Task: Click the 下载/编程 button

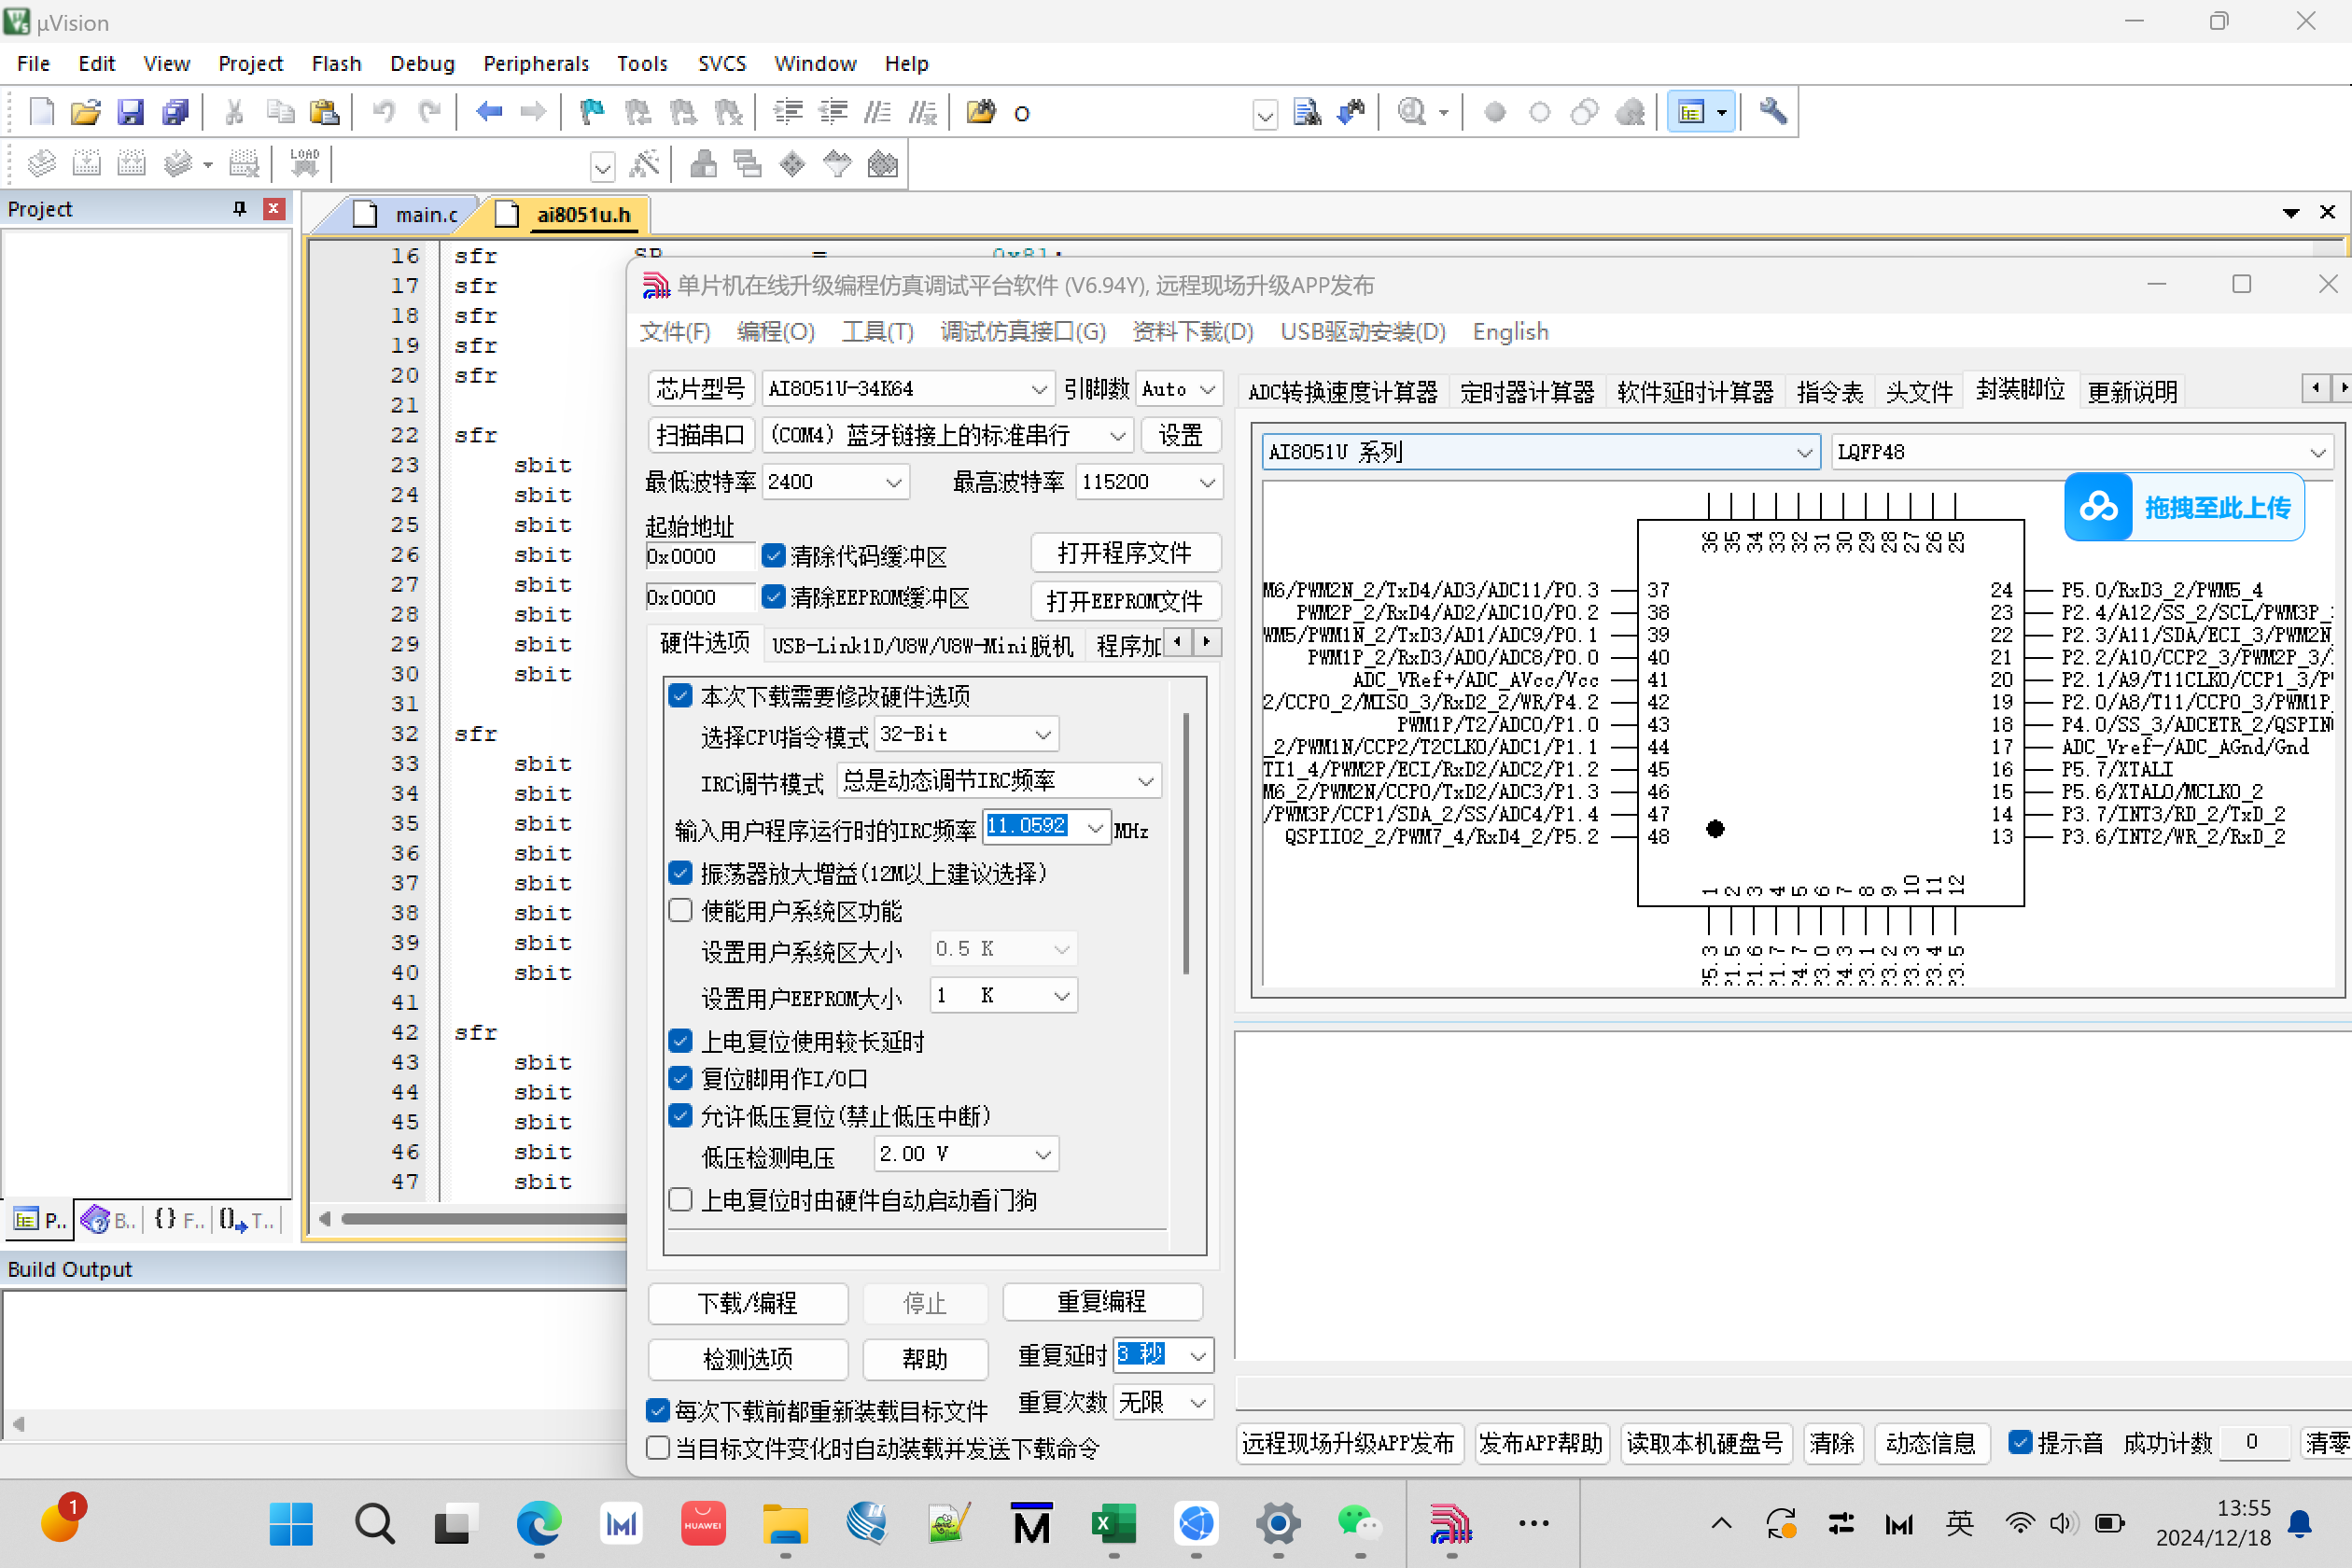Action: point(747,1303)
